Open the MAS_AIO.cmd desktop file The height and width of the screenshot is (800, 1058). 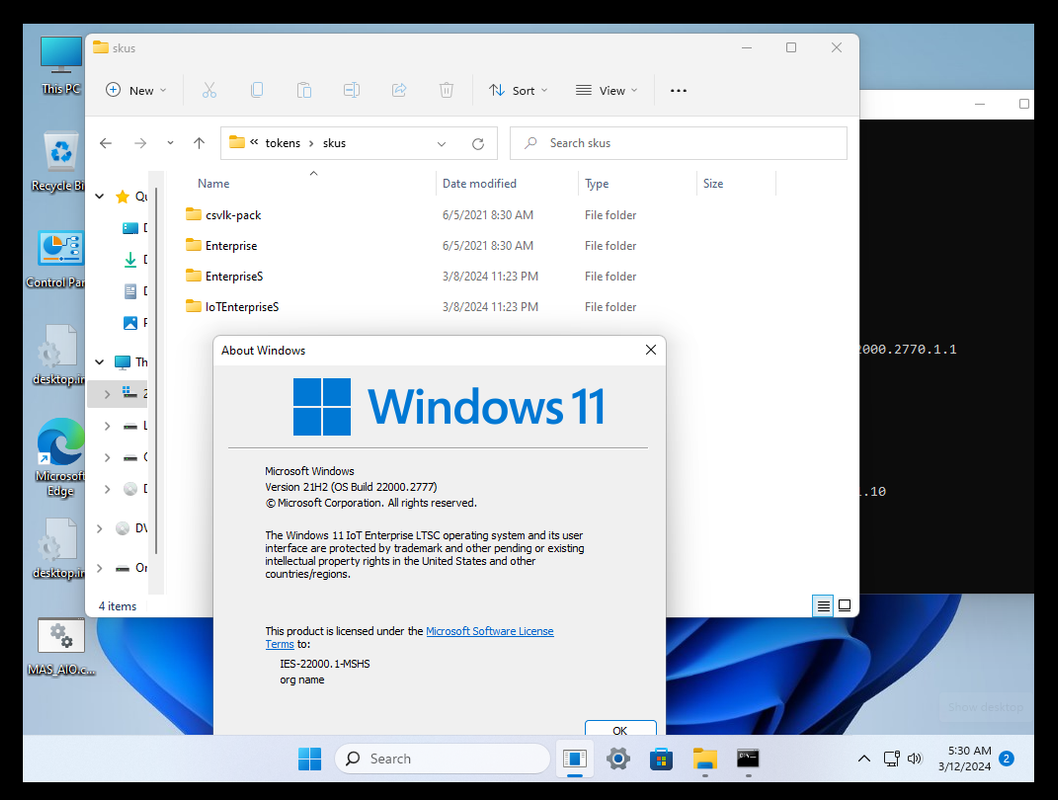click(x=61, y=646)
